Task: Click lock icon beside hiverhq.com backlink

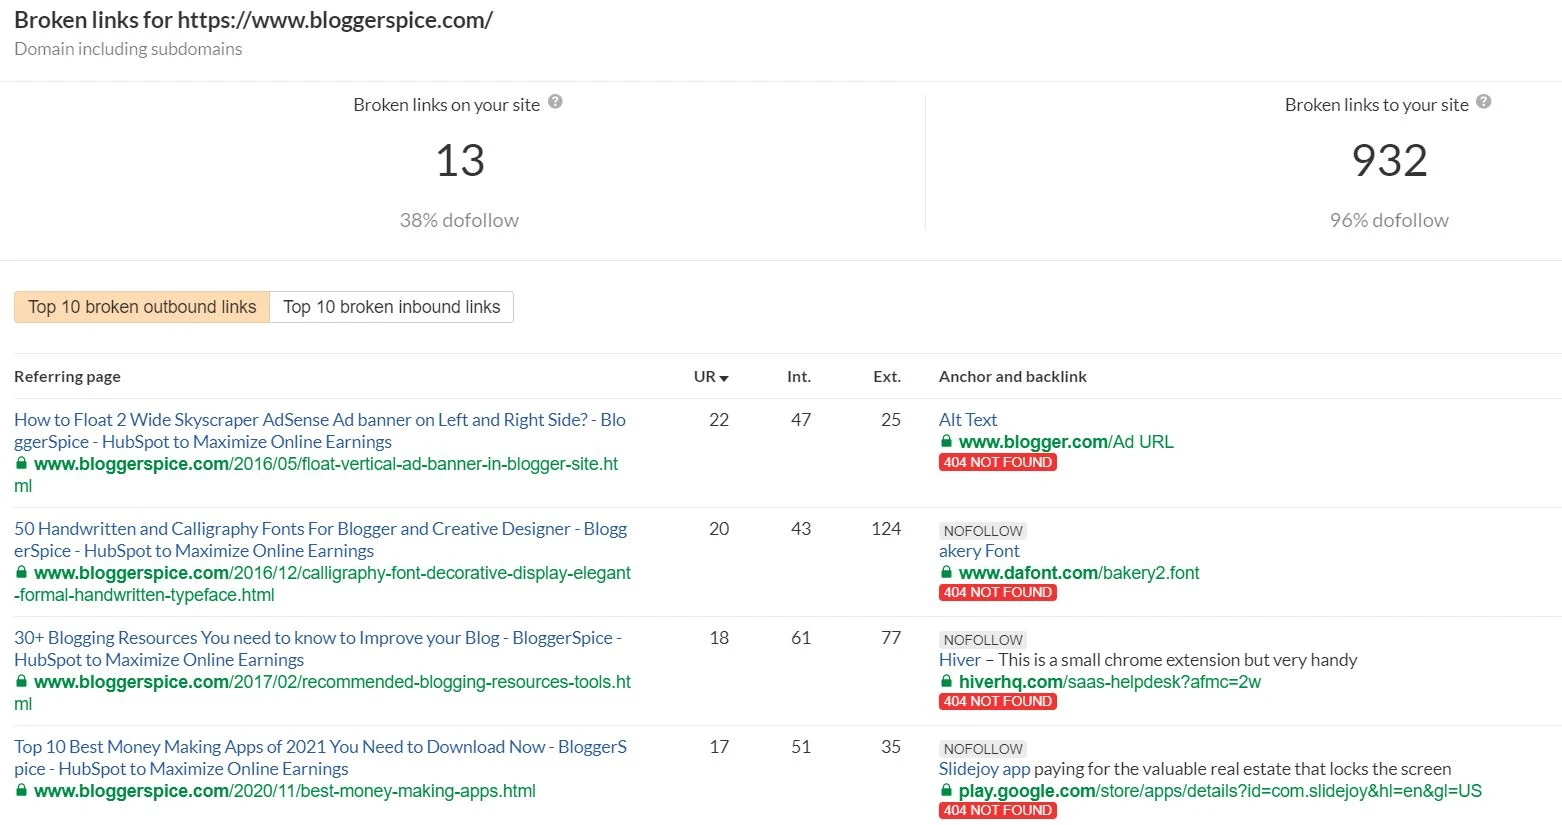Action: click(x=946, y=682)
